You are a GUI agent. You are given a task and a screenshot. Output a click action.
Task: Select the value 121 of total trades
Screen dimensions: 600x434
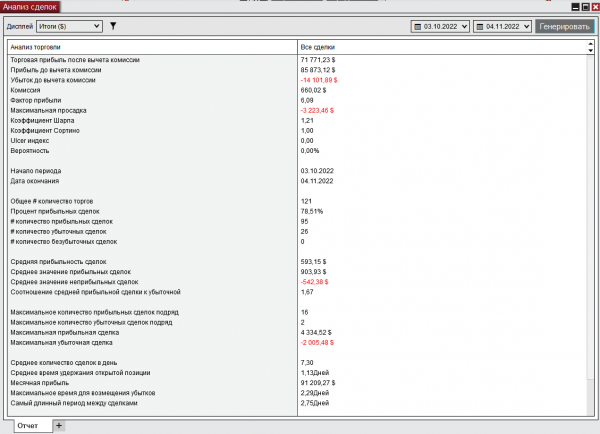[x=306, y=201]
